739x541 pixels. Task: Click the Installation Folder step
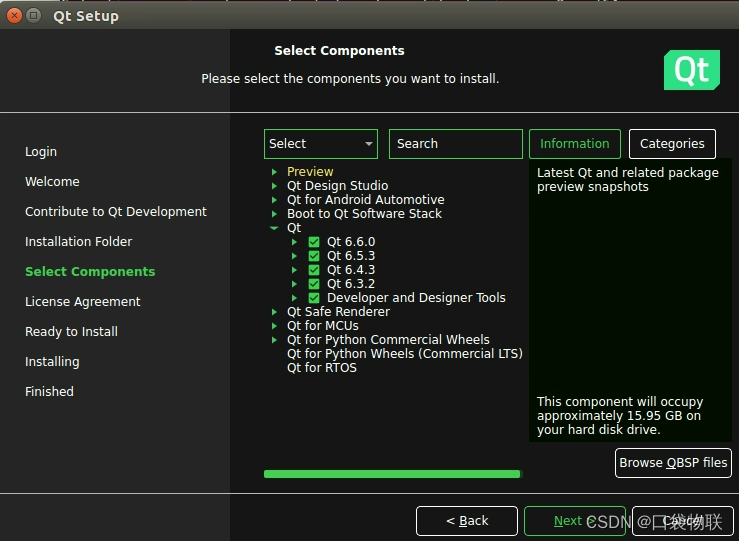coord(79,242)
